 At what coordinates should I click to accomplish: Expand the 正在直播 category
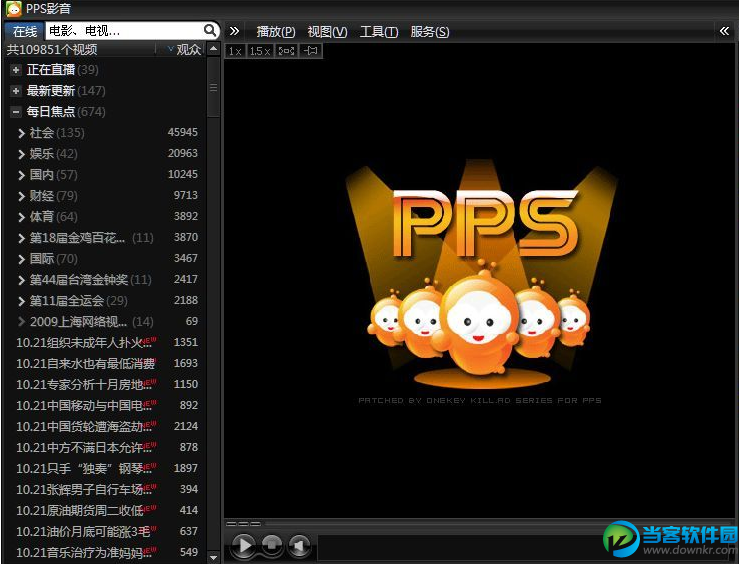[x=16, y=70]
